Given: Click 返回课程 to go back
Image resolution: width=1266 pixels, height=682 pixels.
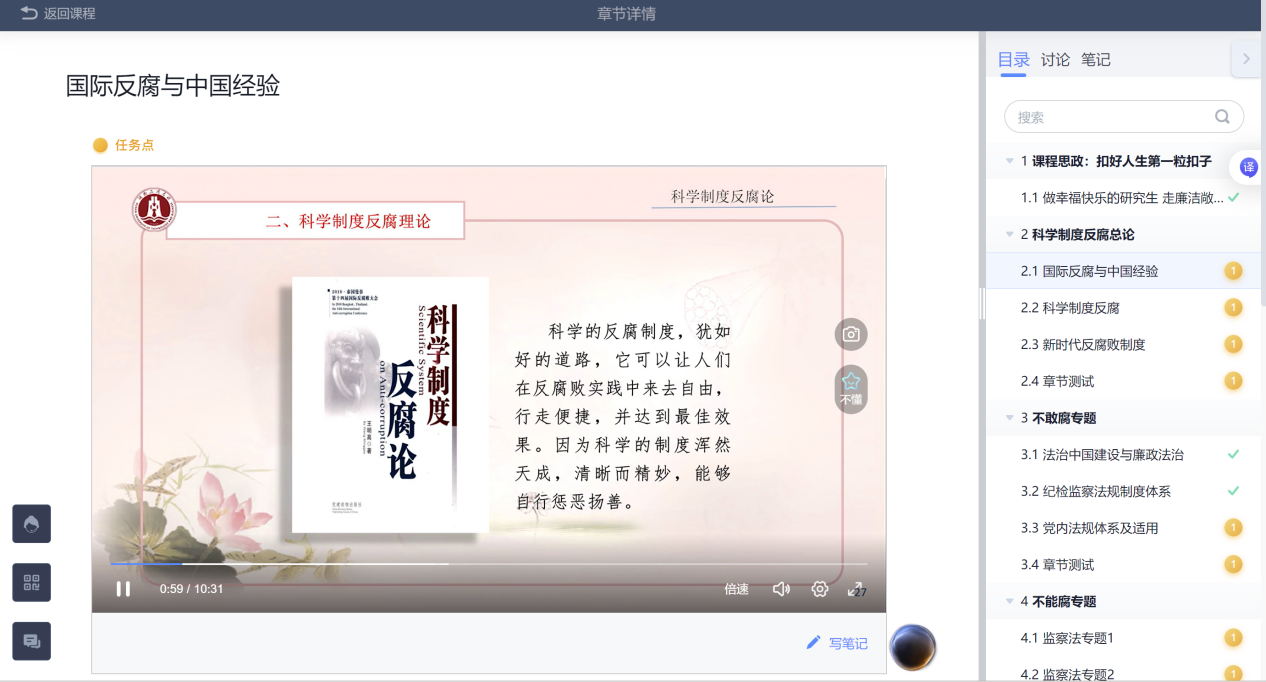Looking at the screenshot, I should tap(58, 14).
